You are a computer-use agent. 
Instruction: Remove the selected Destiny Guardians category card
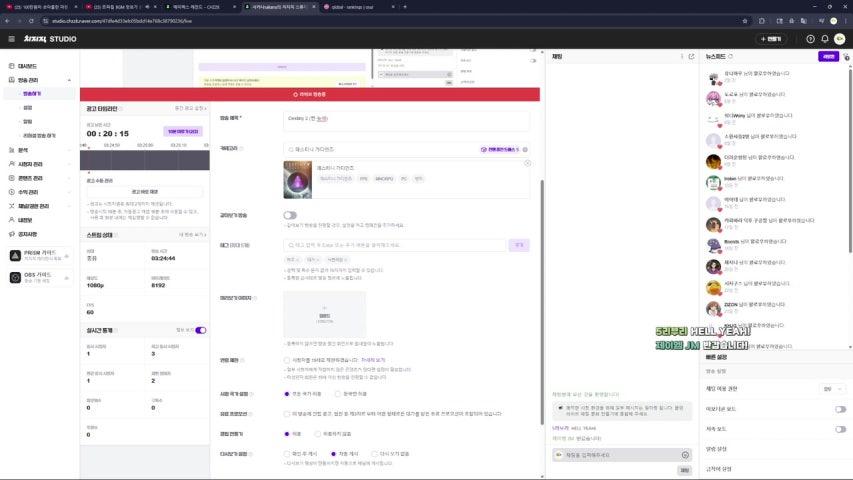527,163
